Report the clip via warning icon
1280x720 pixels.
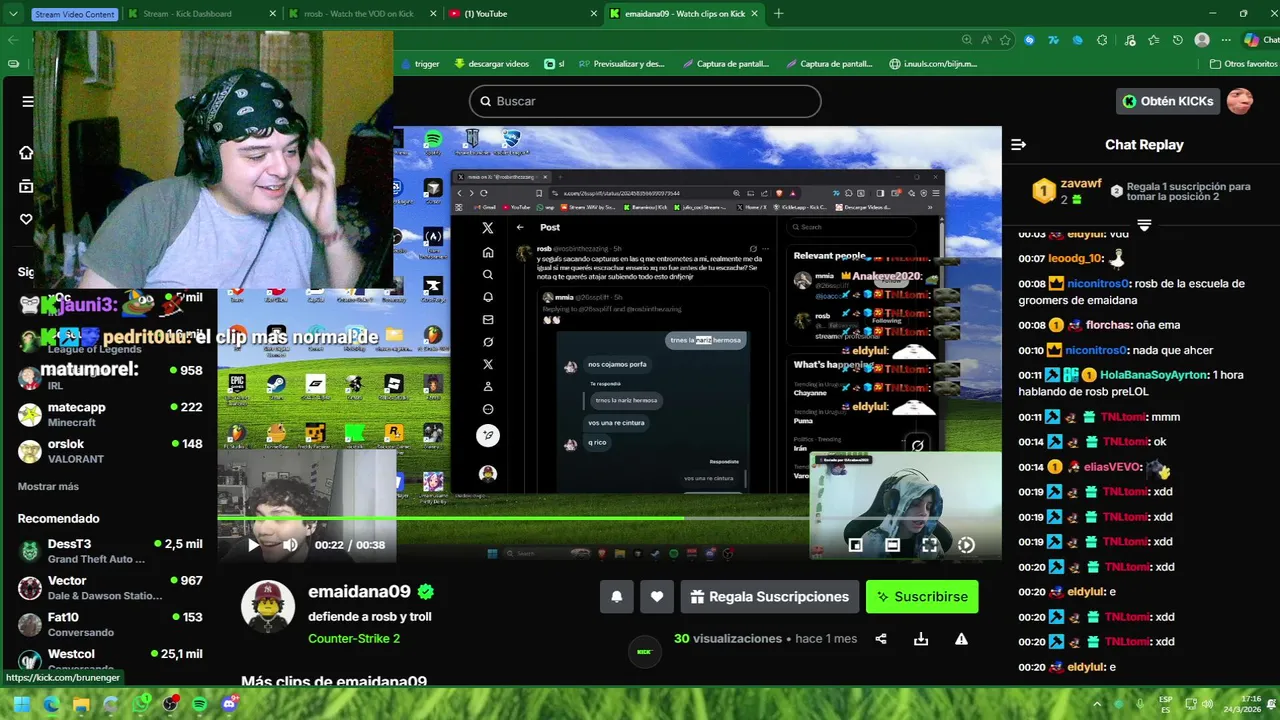tap(961, 639)
